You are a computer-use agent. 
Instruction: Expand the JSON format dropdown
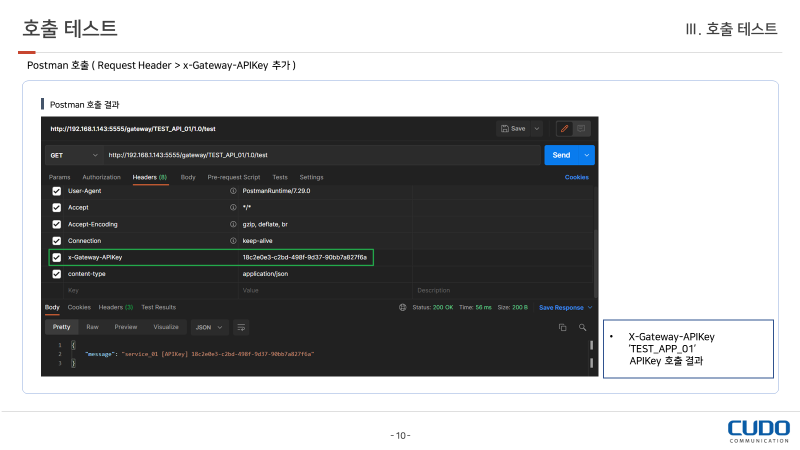click(209, 327)
